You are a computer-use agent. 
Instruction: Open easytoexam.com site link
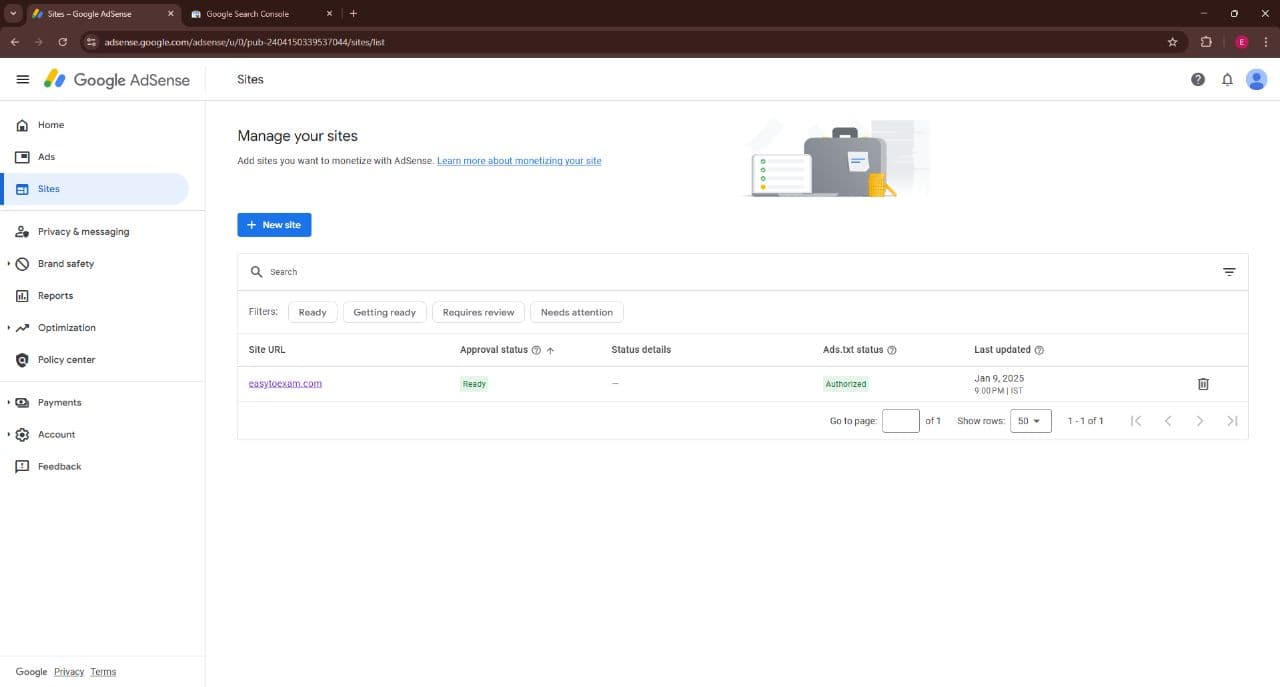[285, 384]
